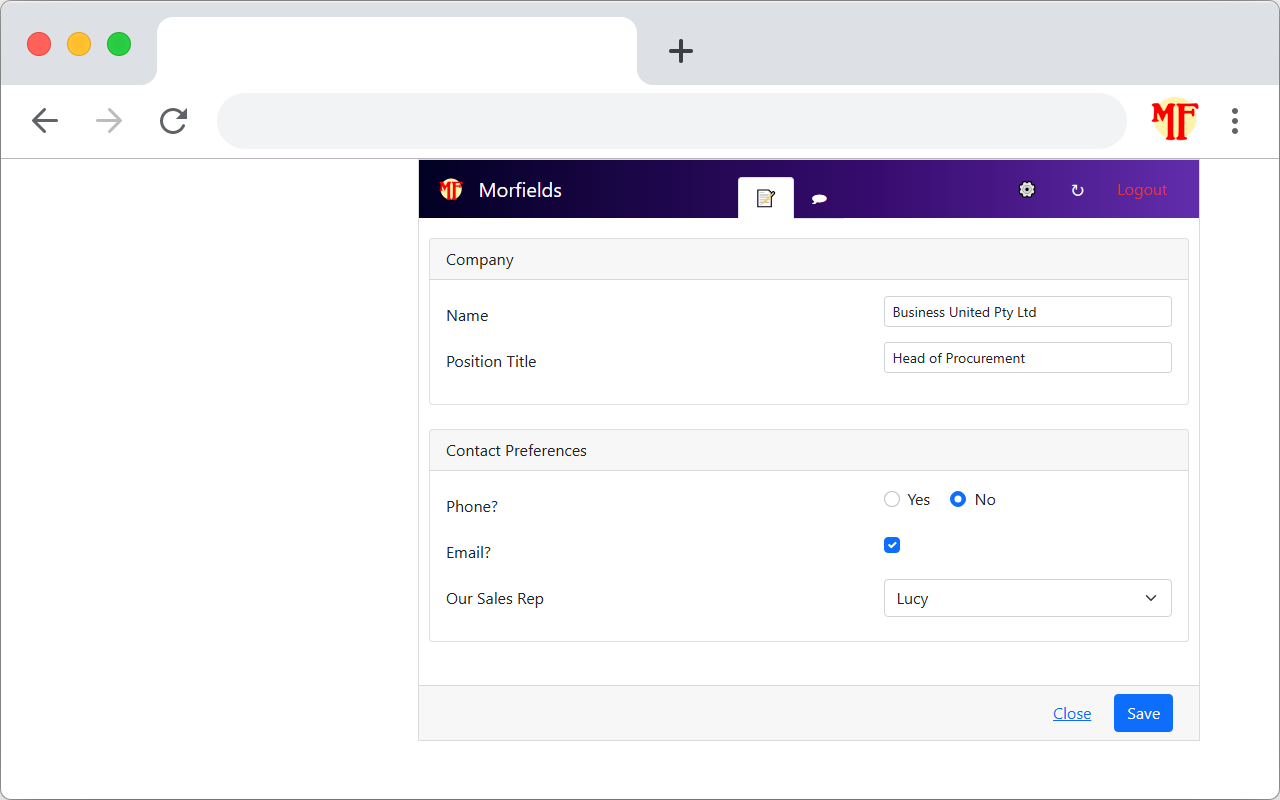This screenshot has height=800, width=1280.
Task: Expand the Our Sales Rep dropdown
Action: click(1027, 598)
